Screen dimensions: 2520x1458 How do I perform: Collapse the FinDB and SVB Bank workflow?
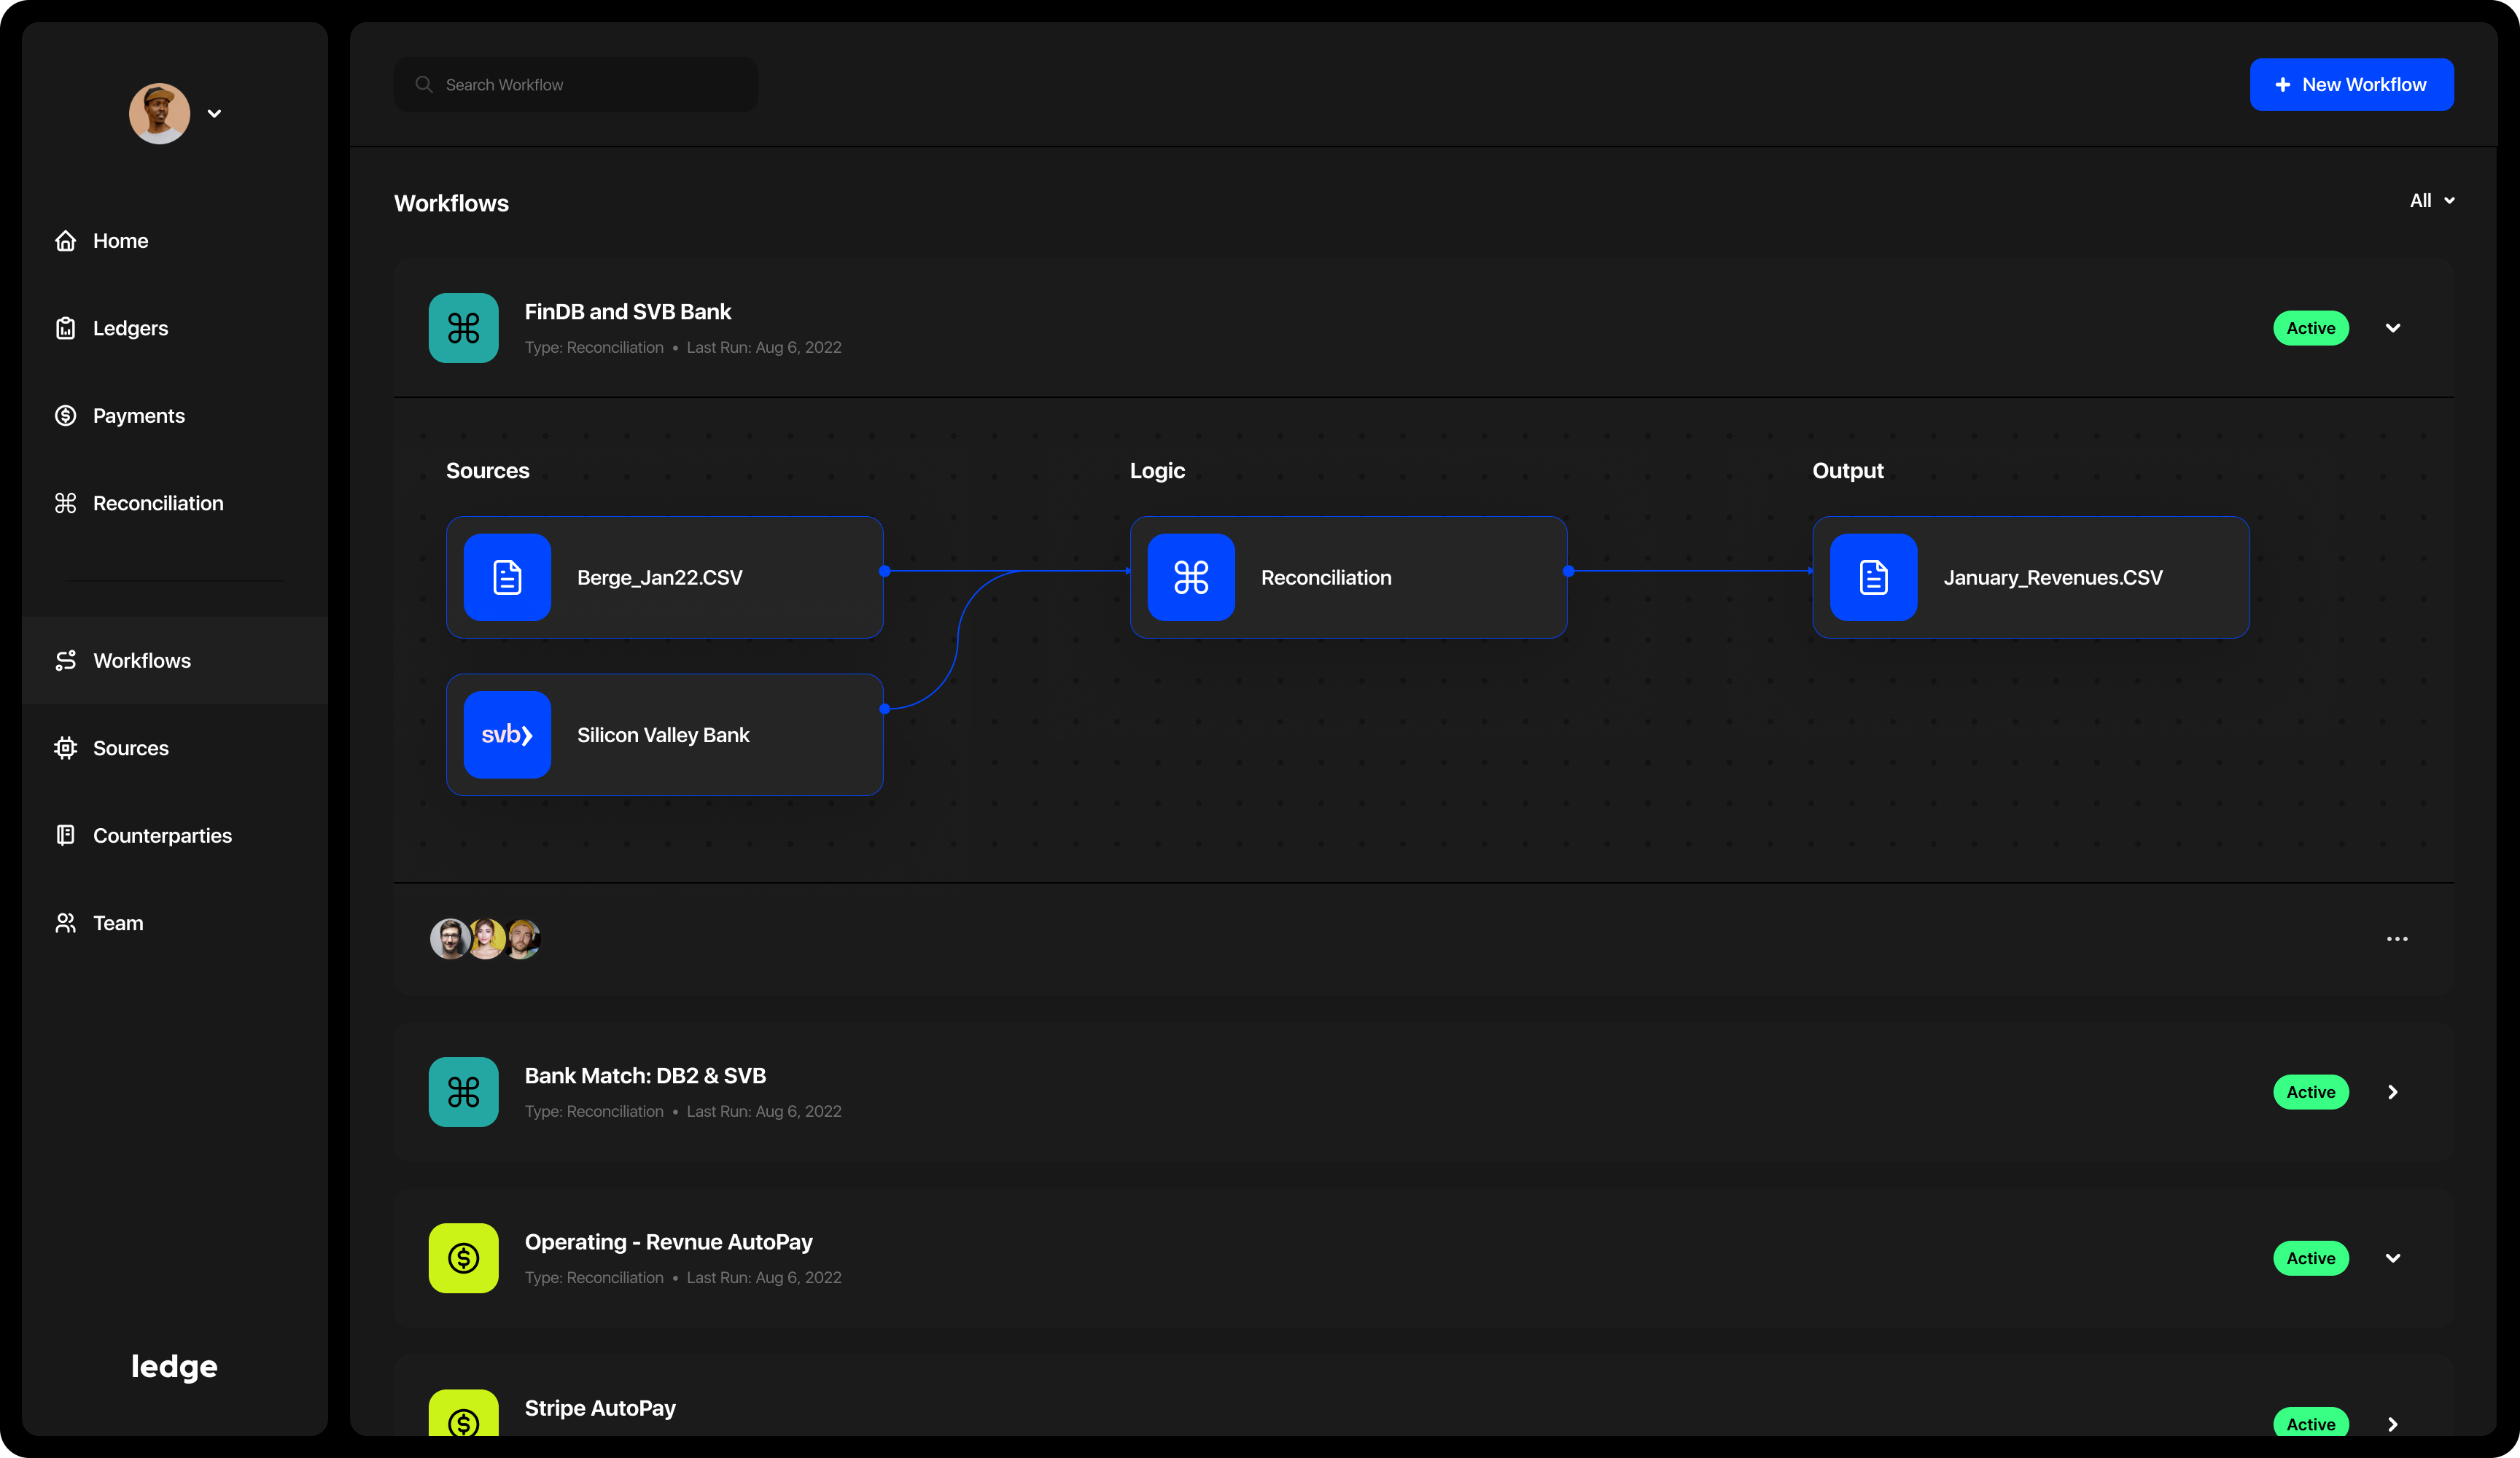(x=2393, y=328)
